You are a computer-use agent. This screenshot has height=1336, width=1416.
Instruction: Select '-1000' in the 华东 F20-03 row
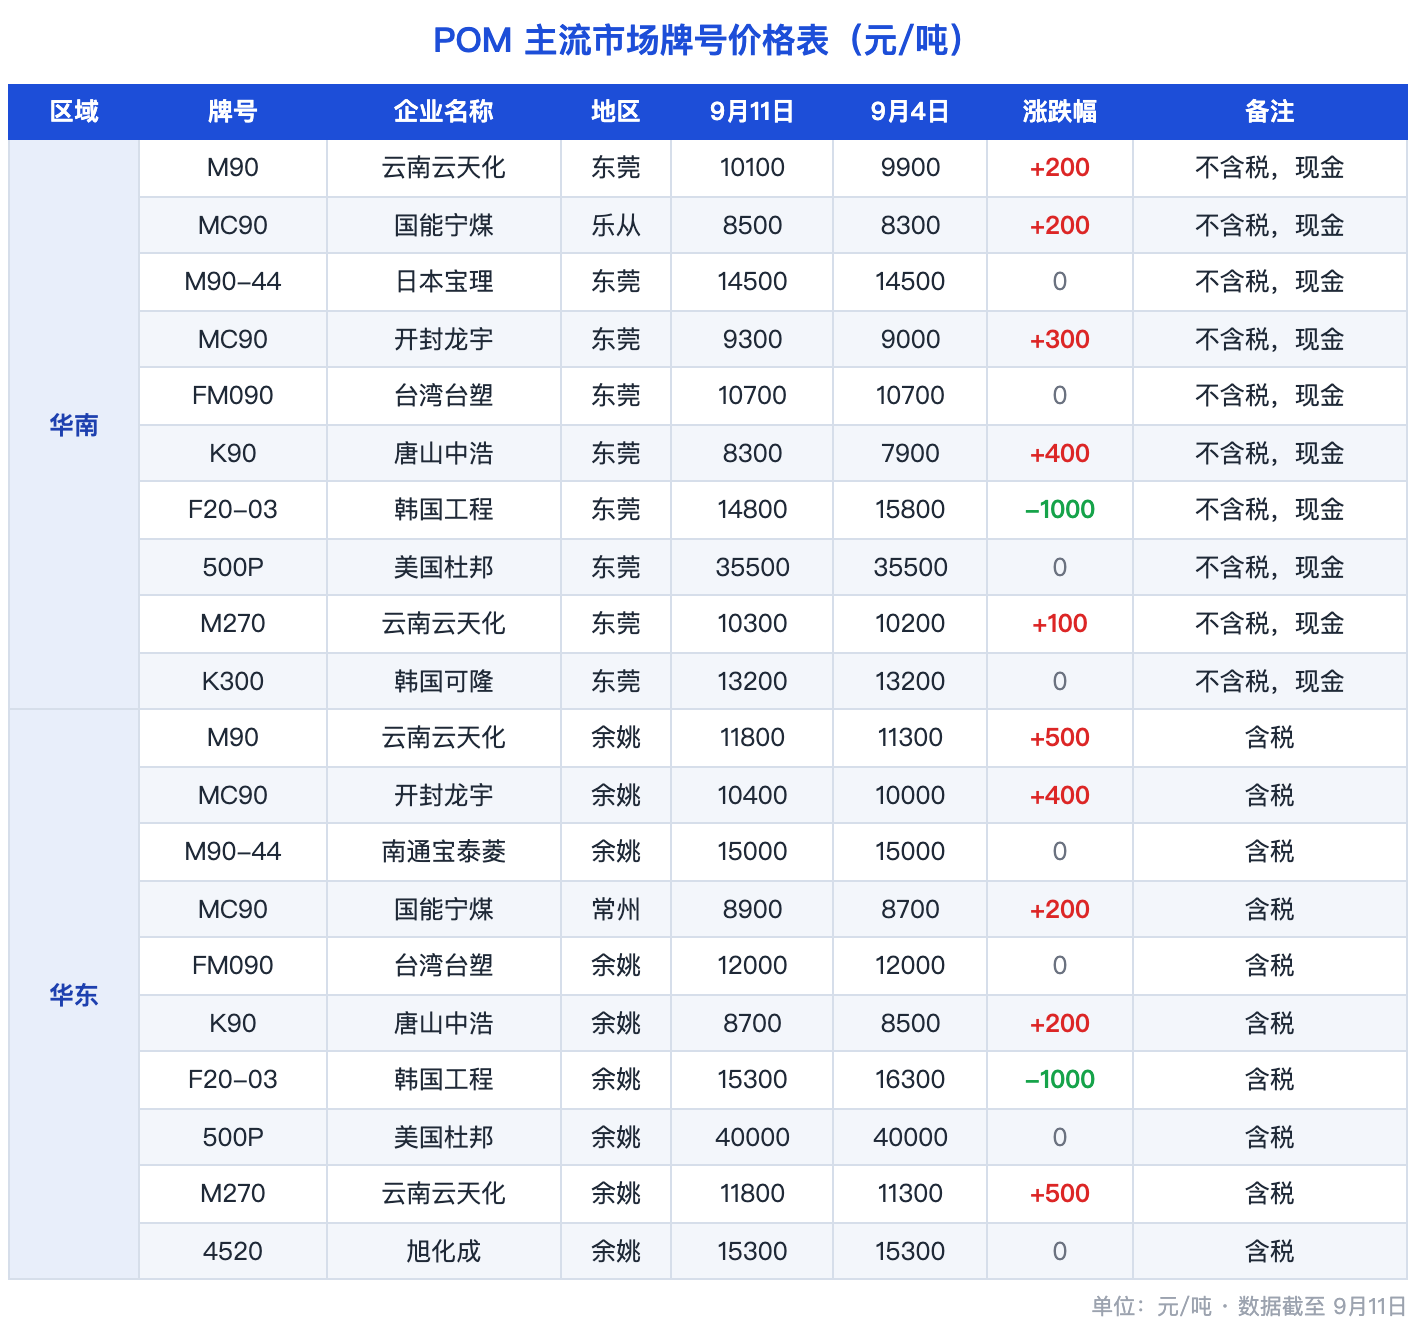coord(1060,1080)
